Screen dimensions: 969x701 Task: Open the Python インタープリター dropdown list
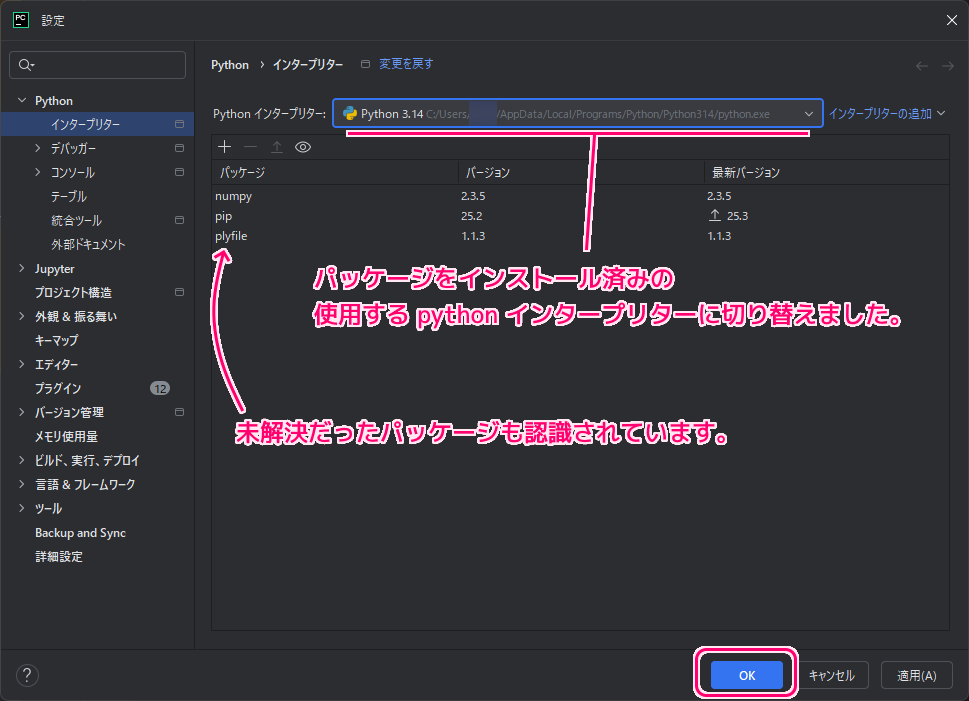coord(810,113)
